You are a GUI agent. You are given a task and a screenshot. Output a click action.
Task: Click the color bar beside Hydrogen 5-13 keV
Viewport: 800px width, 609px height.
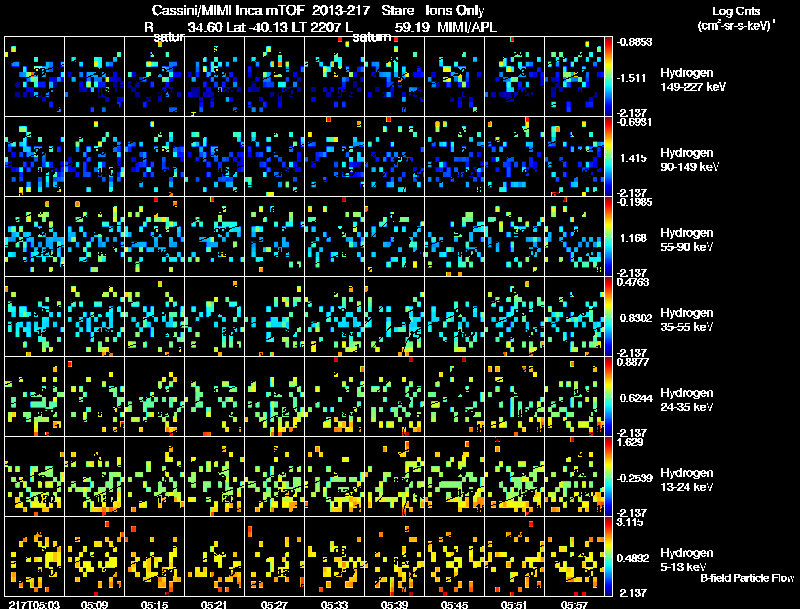coord(608,556)
